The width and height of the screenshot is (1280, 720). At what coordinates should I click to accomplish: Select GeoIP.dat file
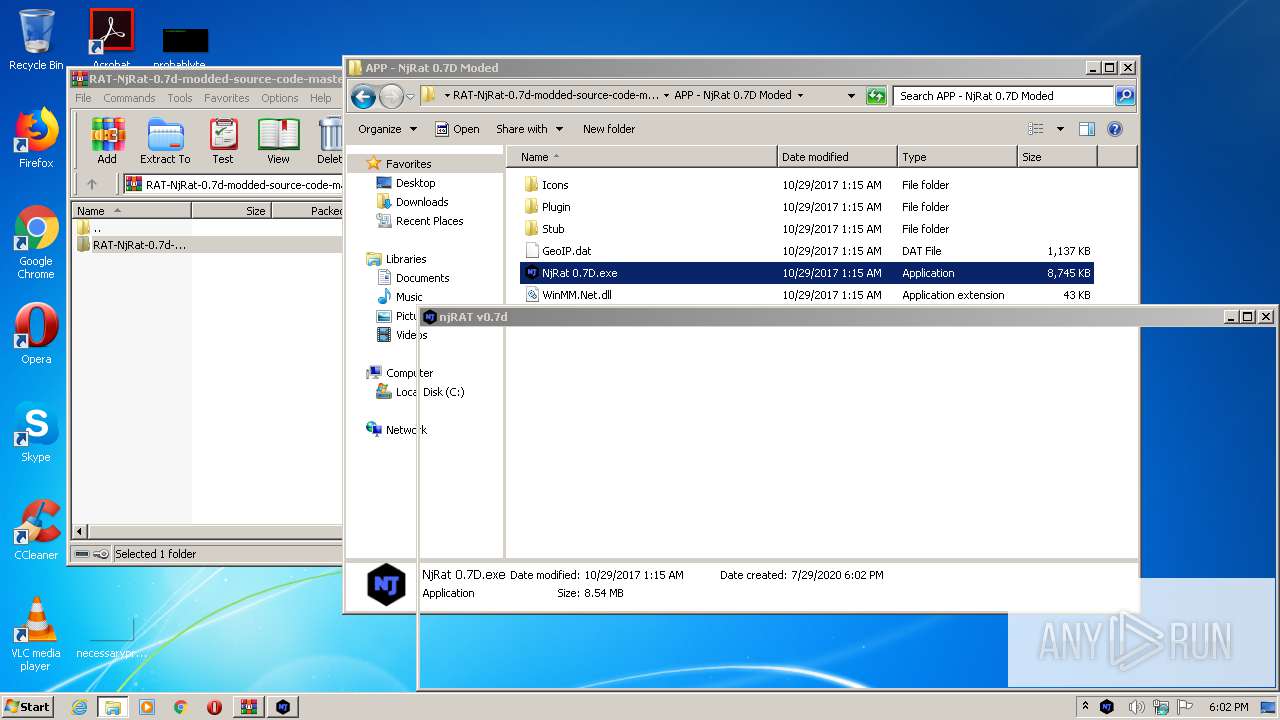tap(566, 251)
